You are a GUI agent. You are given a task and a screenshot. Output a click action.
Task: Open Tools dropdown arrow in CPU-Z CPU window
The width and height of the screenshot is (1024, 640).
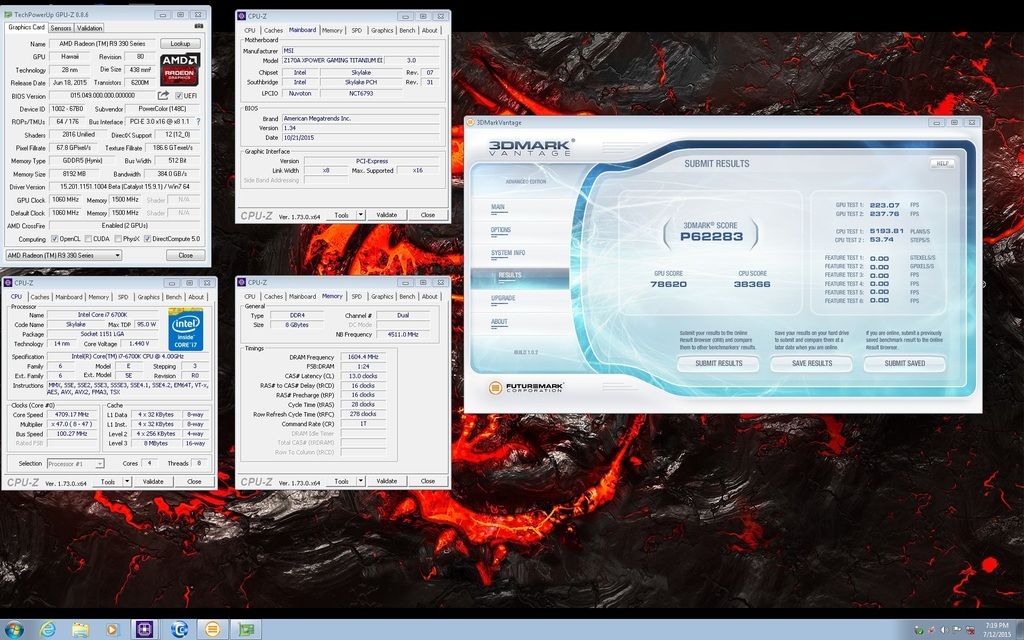pyautogui.click(x=127, y=482)
